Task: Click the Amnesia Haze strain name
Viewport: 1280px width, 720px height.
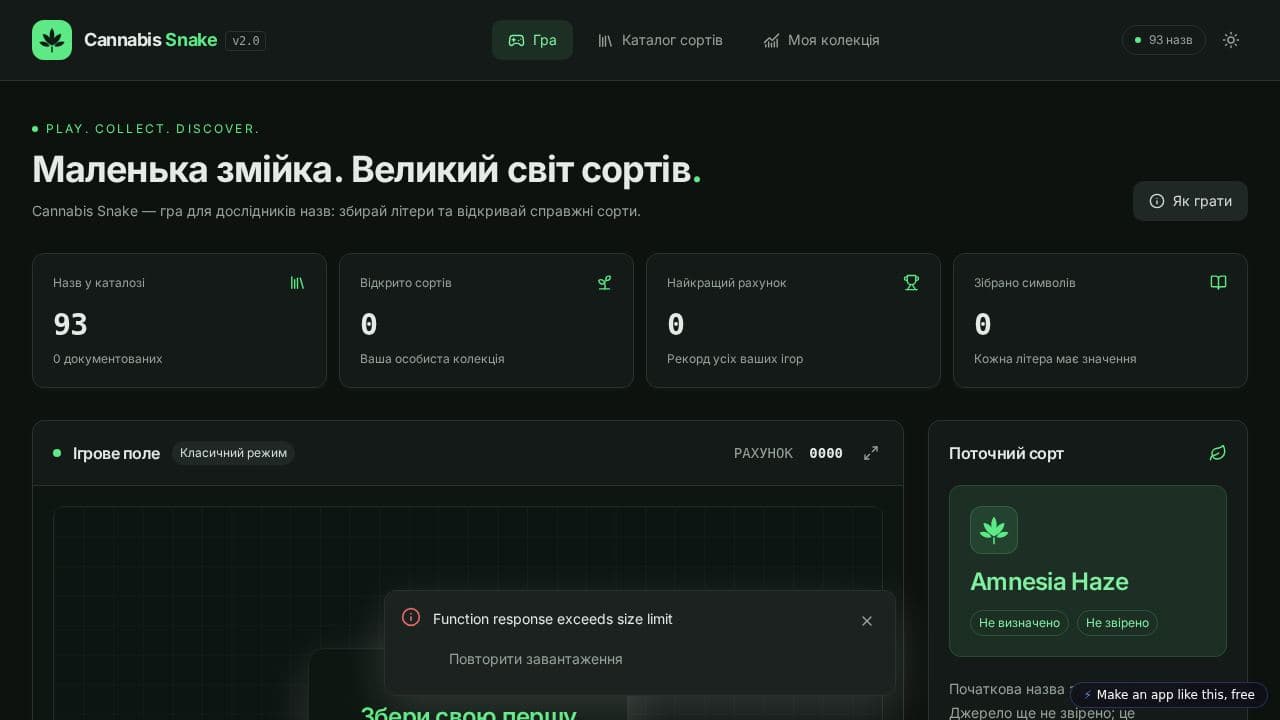Action: [x=1049, y=581]
